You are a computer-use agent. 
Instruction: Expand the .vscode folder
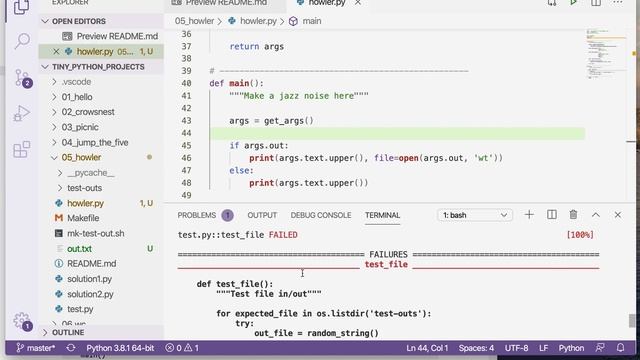click(76, 82)
